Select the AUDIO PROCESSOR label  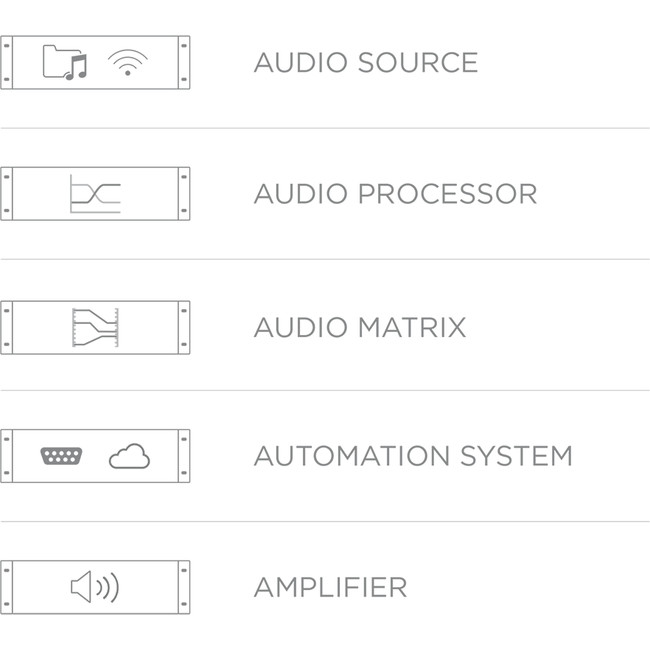click(395, 194)
